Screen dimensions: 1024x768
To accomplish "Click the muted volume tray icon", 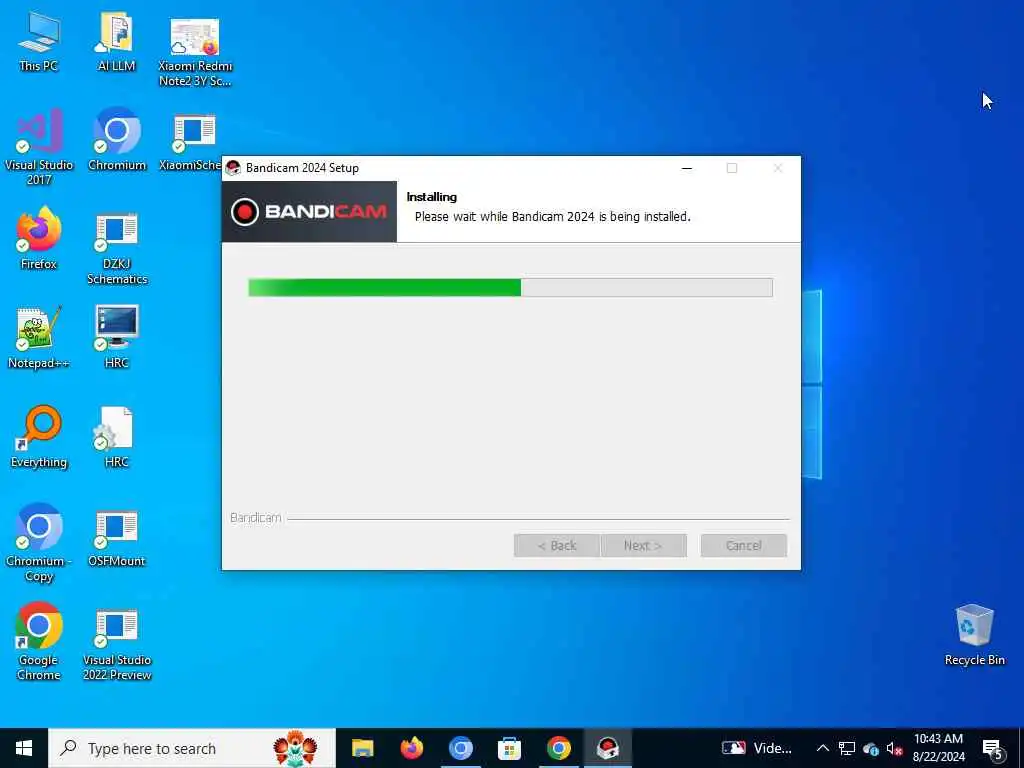I will pyautogui.click(x=894, y=748).
